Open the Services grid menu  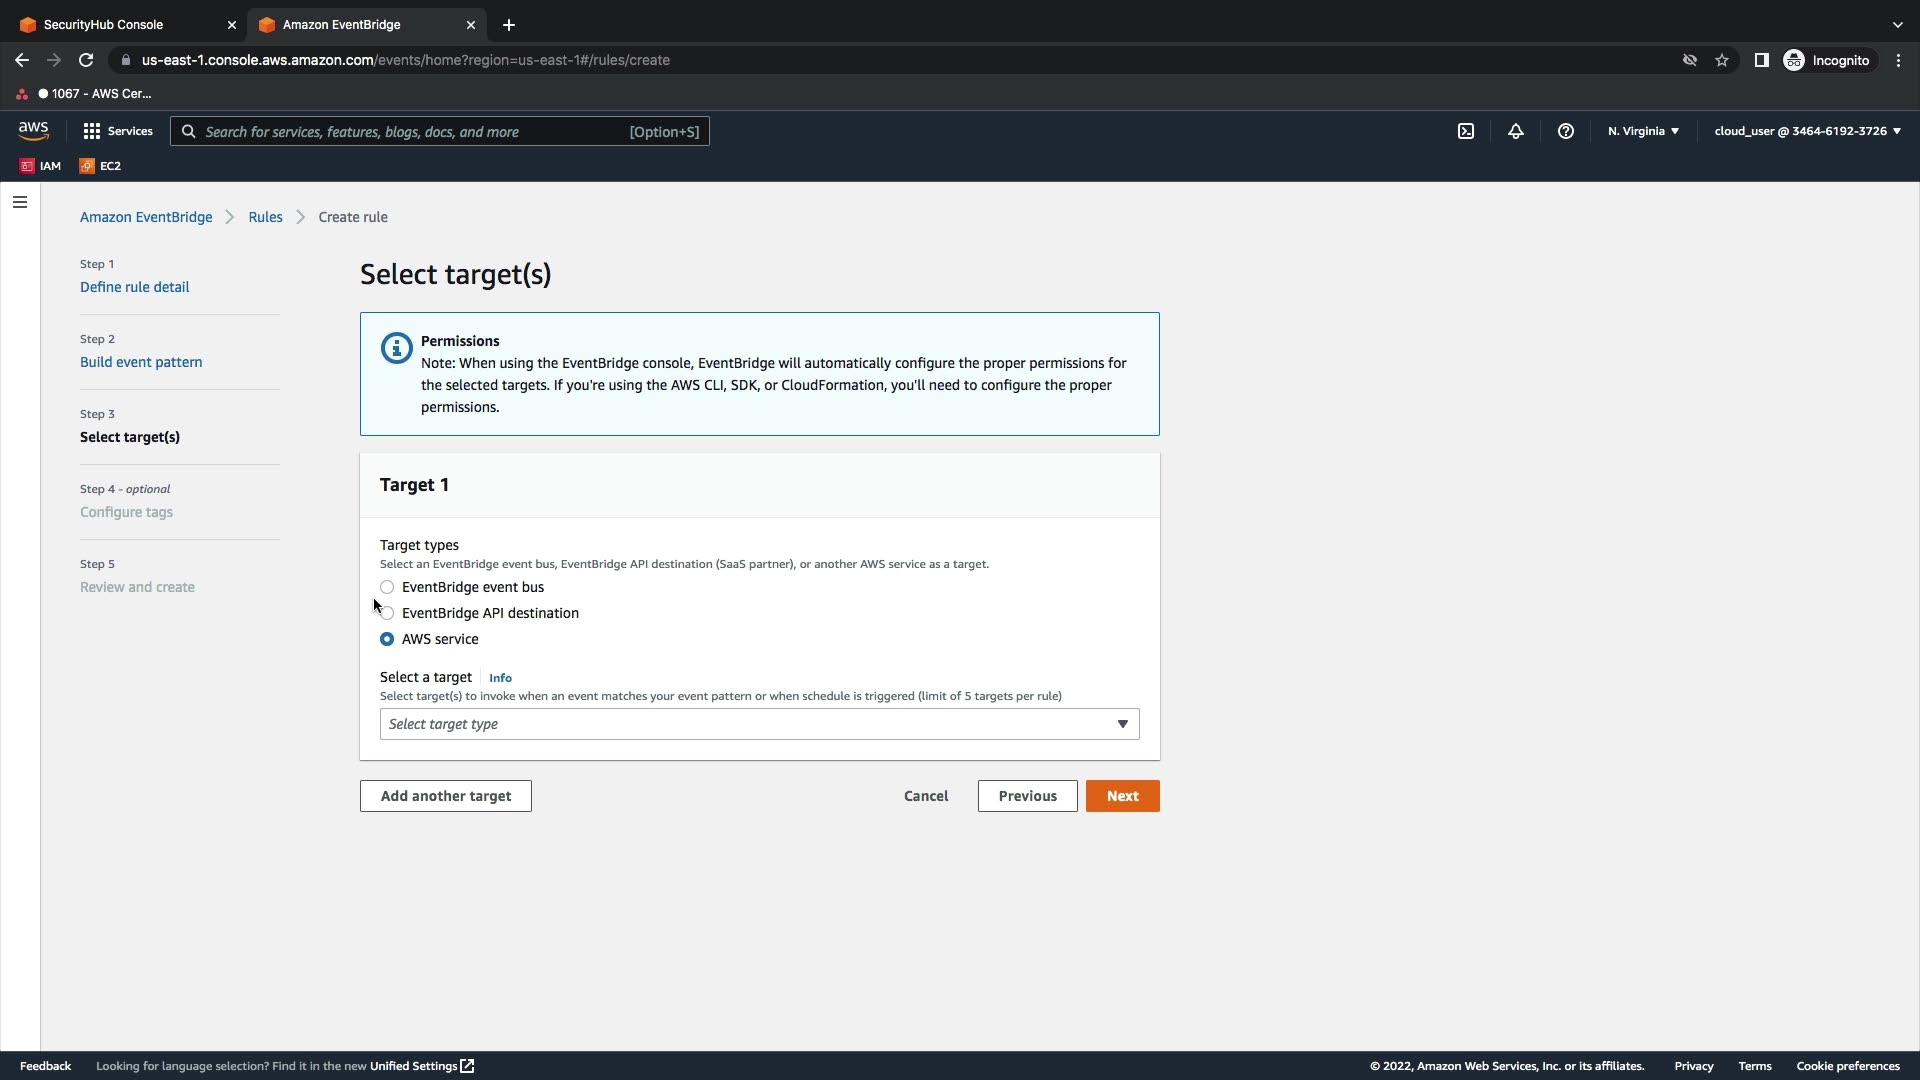coord(118,131)
